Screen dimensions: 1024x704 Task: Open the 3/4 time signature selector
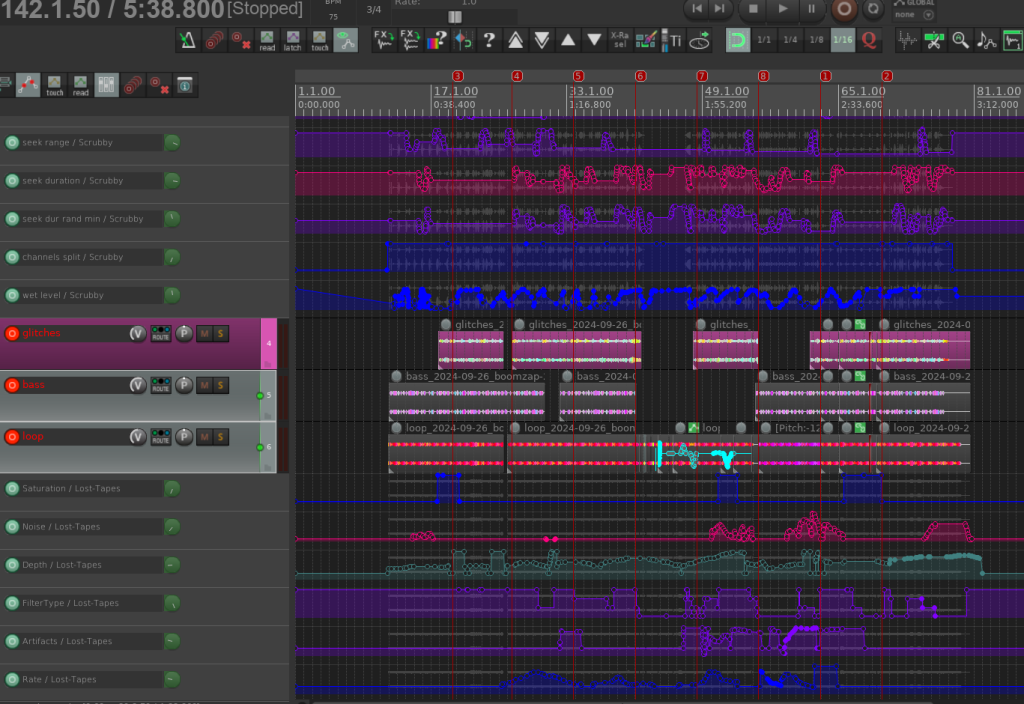(375, 11)
